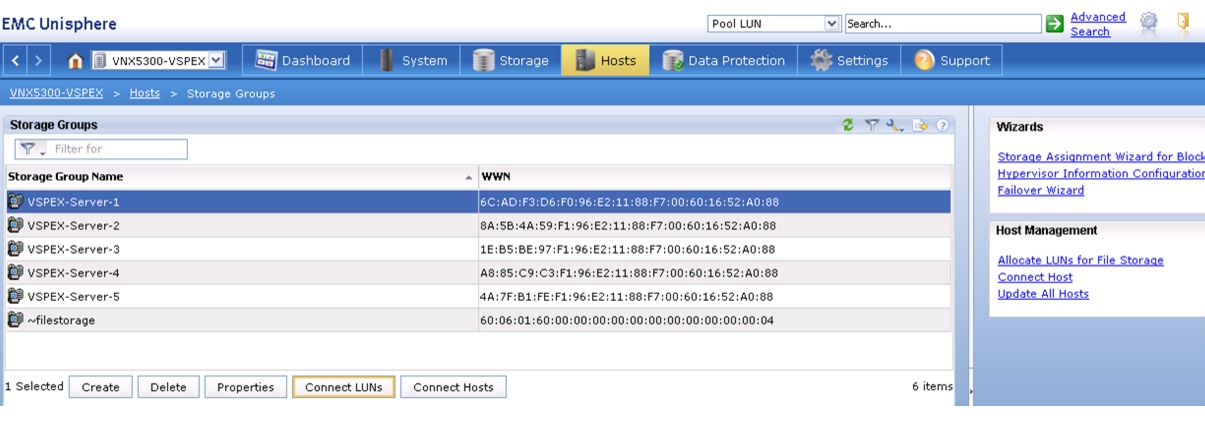The width and height of the screenshot is (1205, 440).
Task: Select the VSPEX-Server-2 row
Action: 478,225
